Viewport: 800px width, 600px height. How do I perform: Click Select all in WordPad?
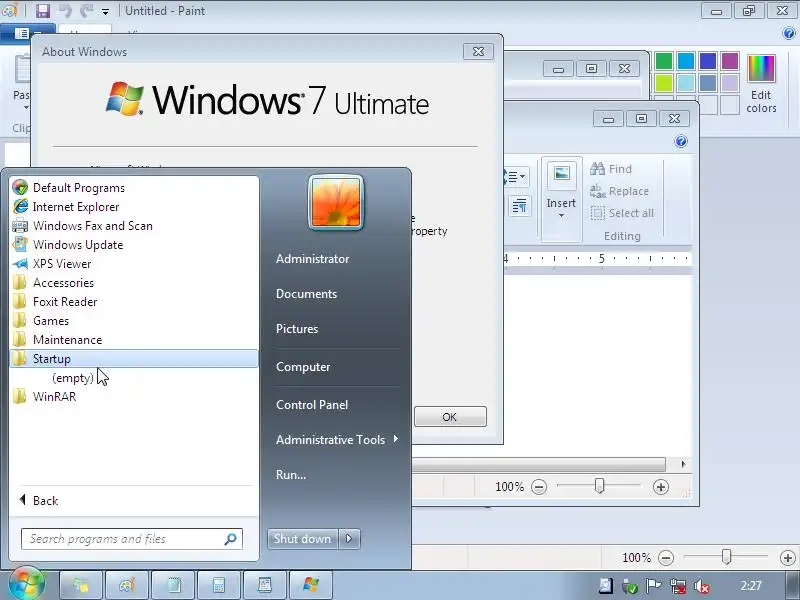(622, 213)
